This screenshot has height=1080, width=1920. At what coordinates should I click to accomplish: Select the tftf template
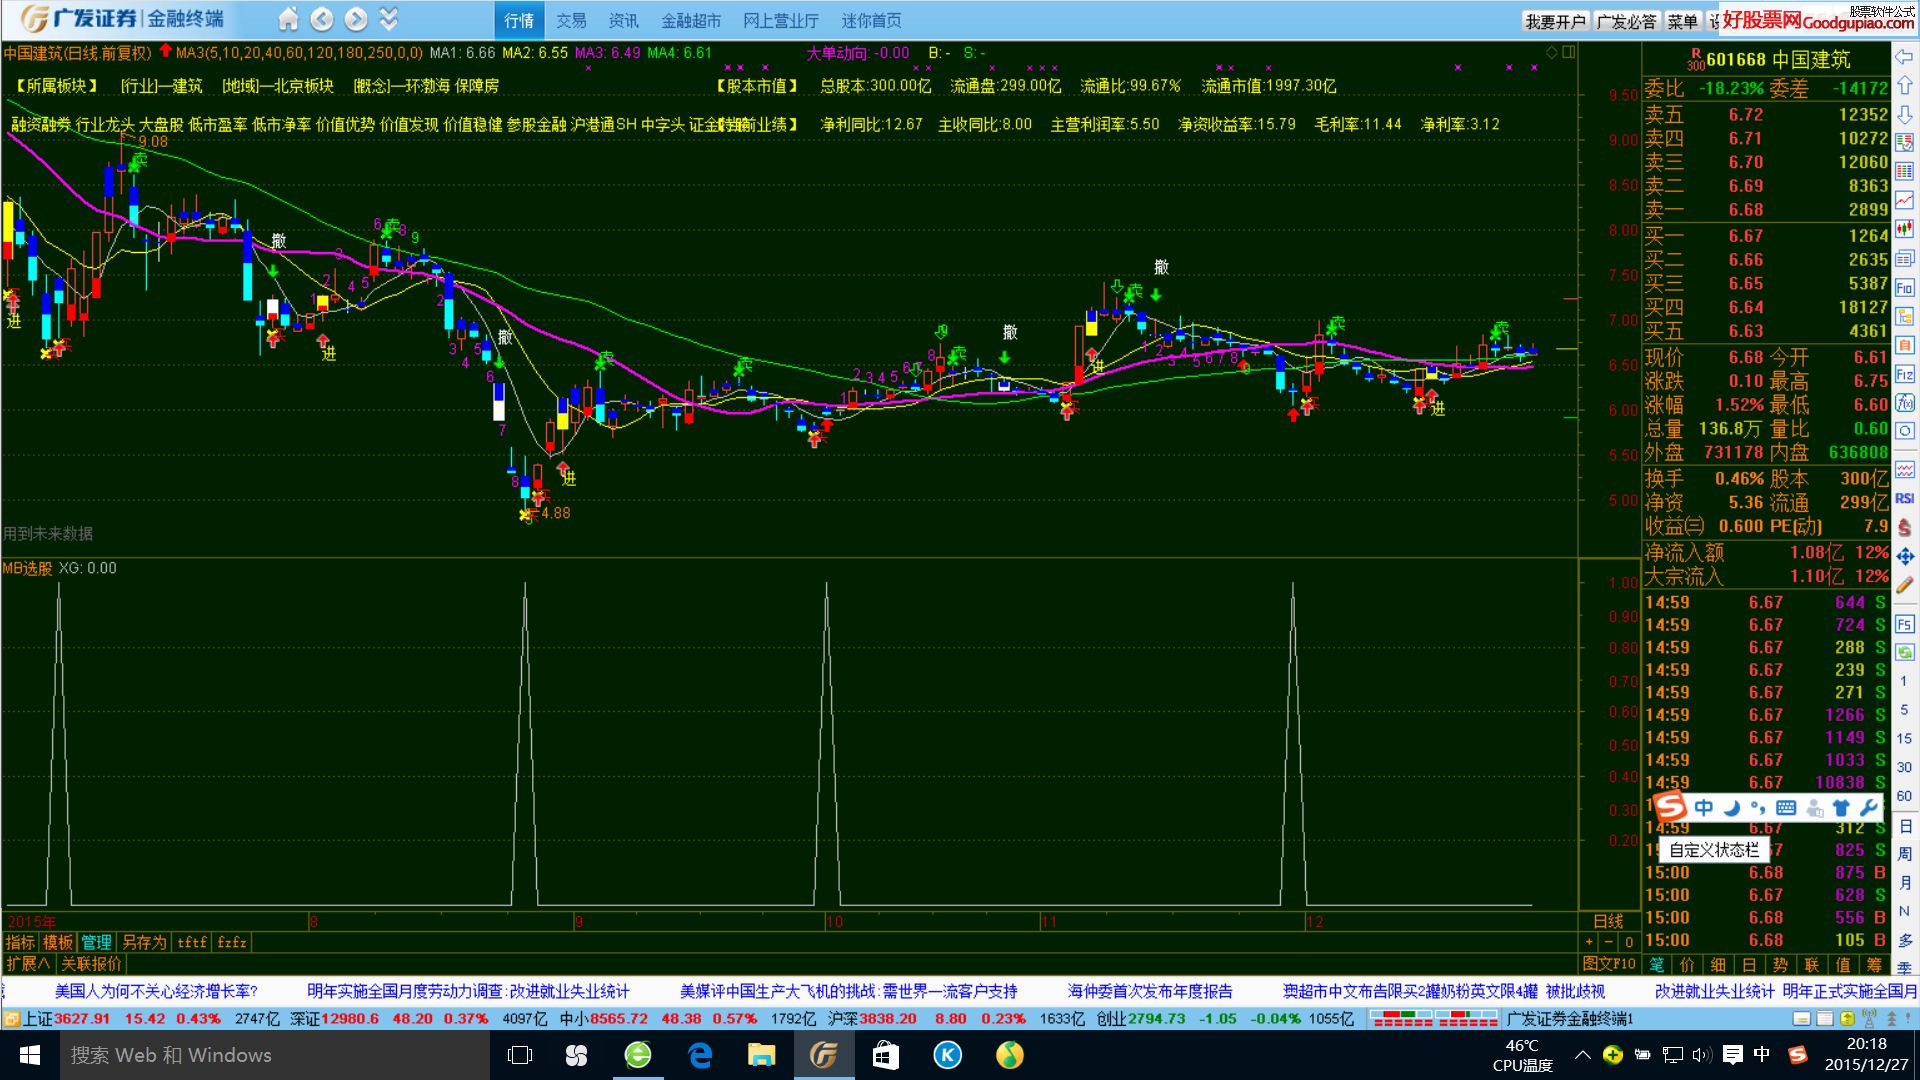192,942
